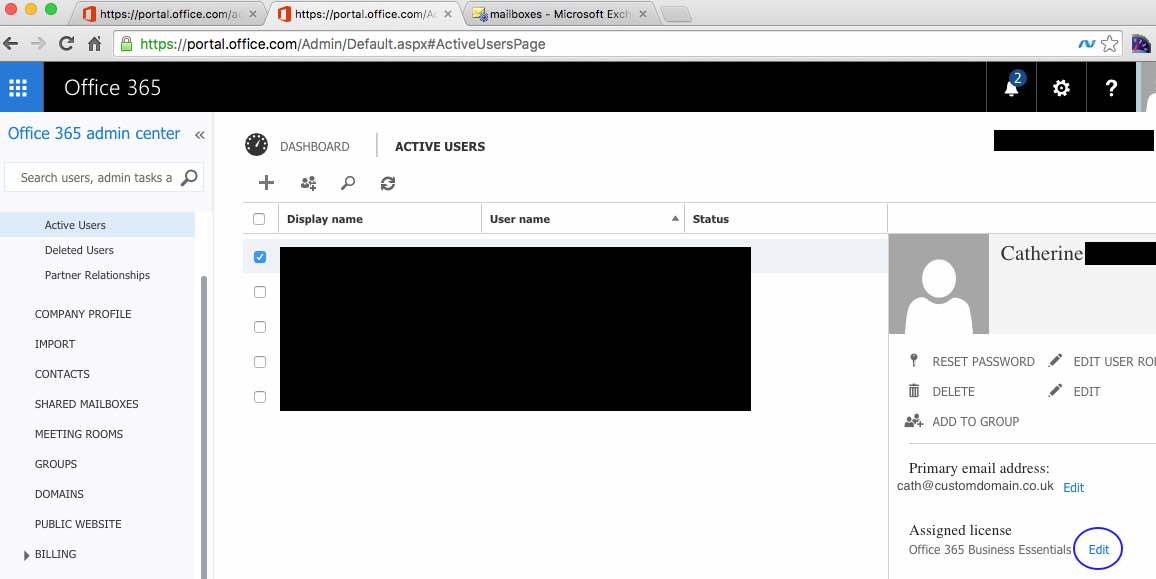Sort by Status column
The width and height of the screenshot is (1156, 579).
coord(711,219)
